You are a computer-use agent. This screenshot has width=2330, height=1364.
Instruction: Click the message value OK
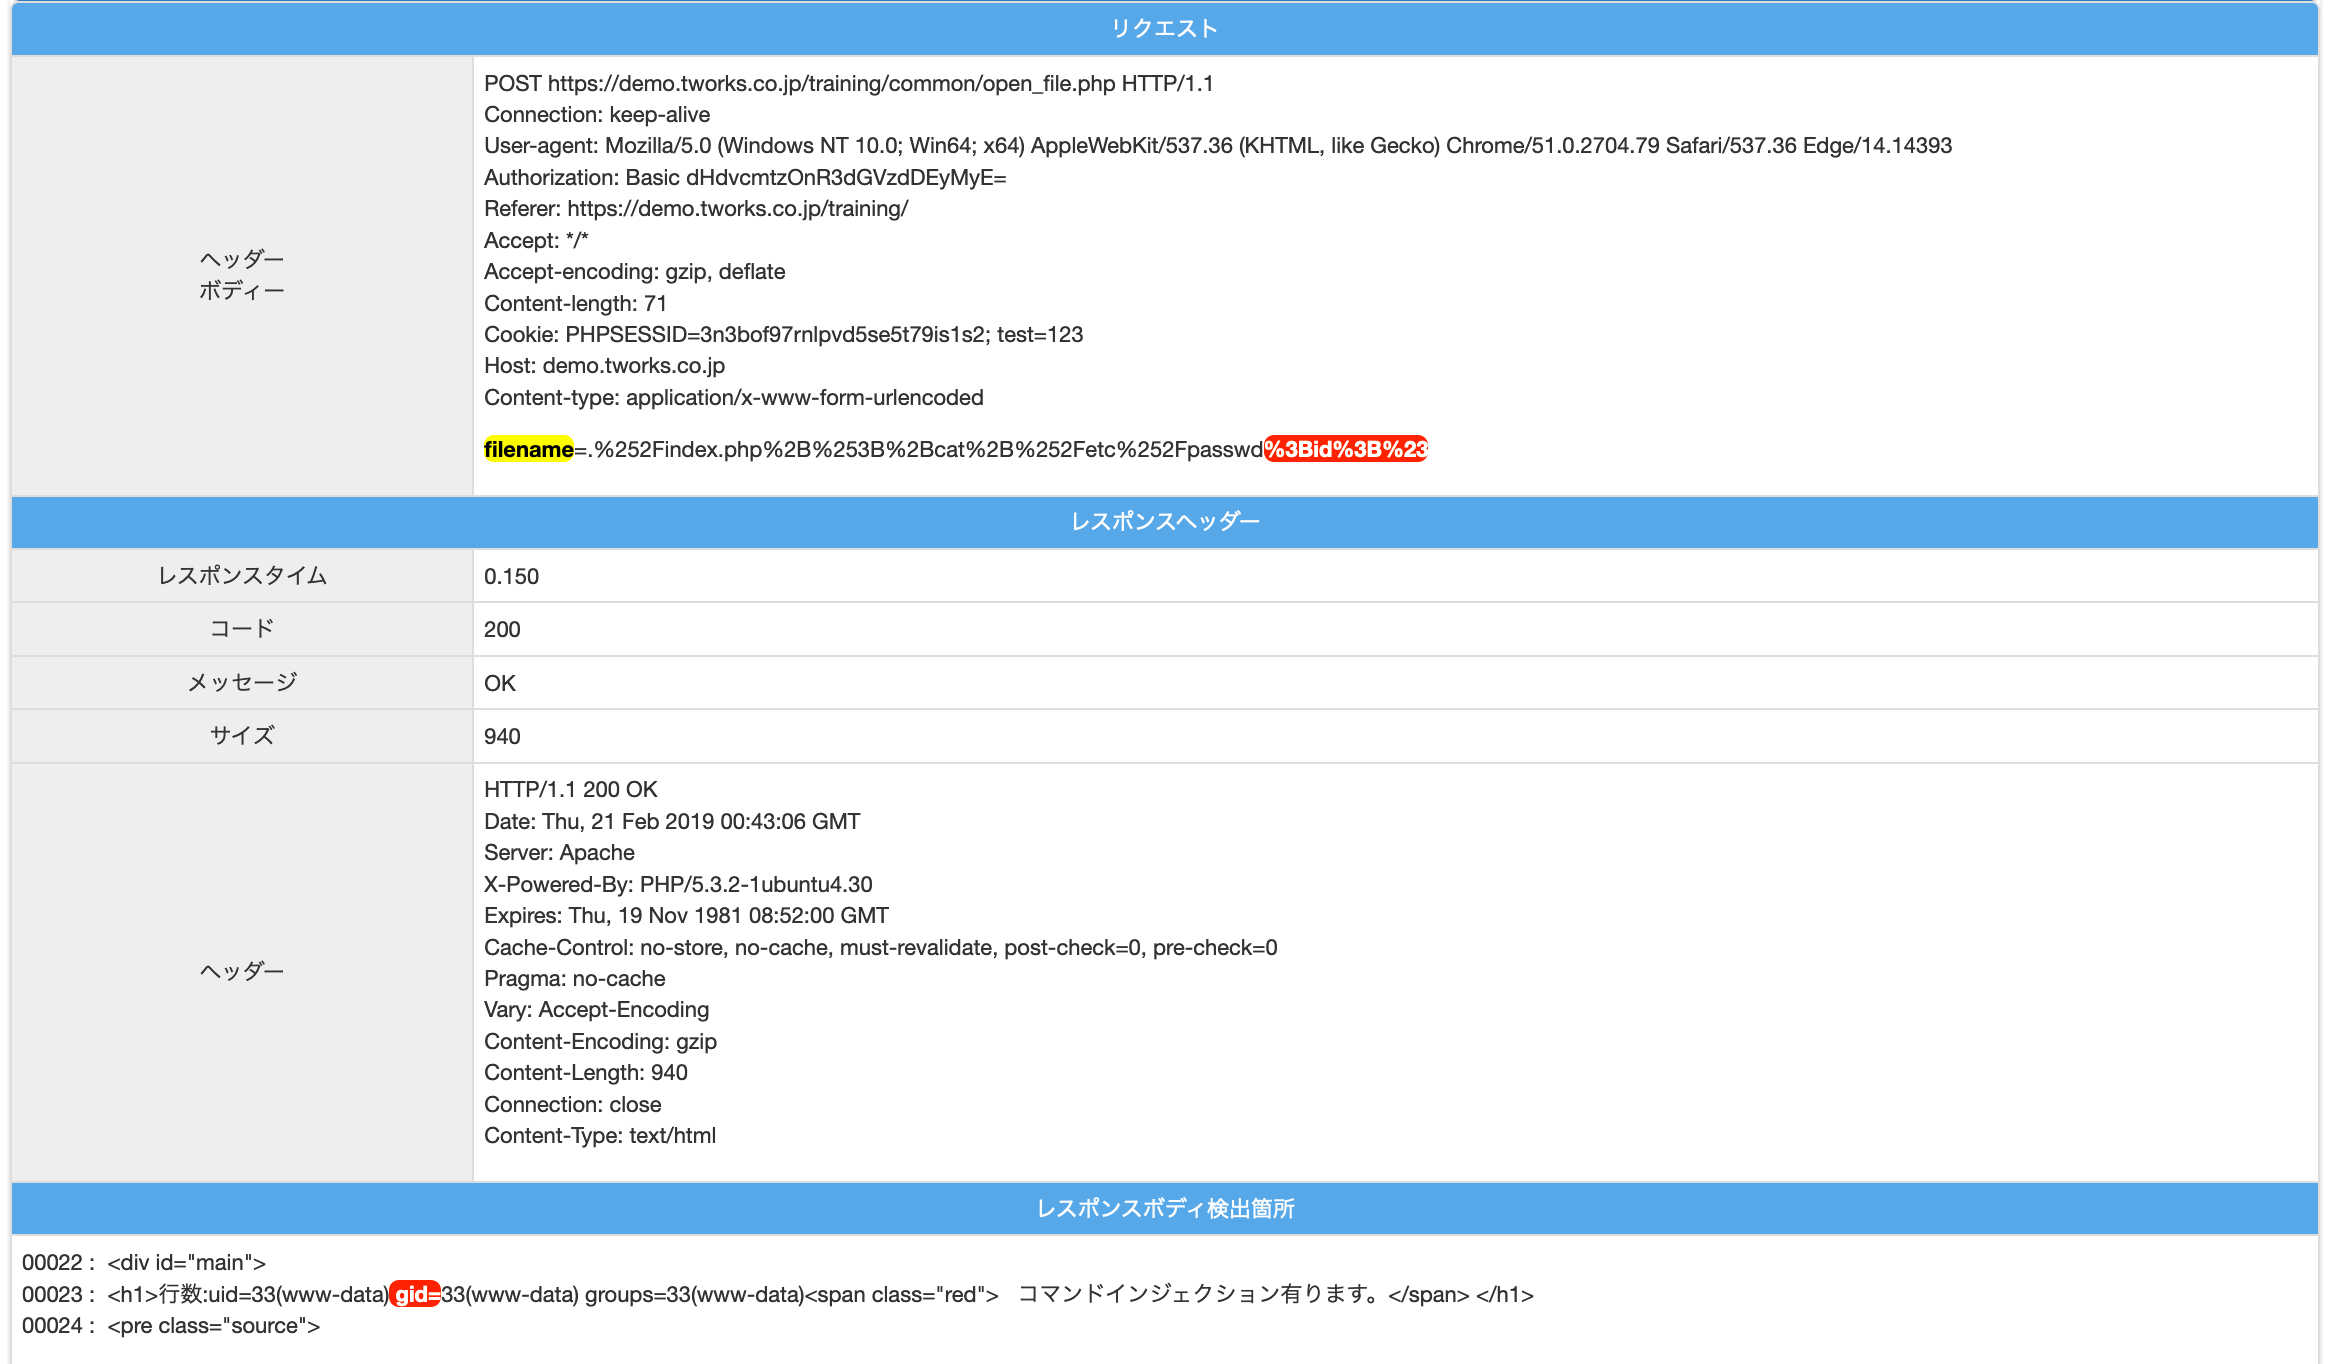(500, 683)
